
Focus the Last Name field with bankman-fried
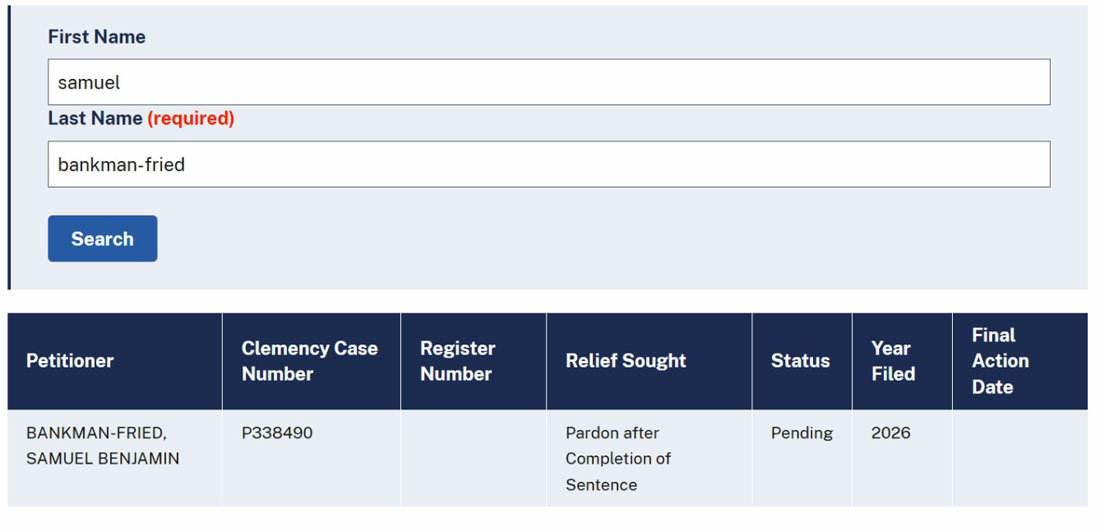click(549, 164)
